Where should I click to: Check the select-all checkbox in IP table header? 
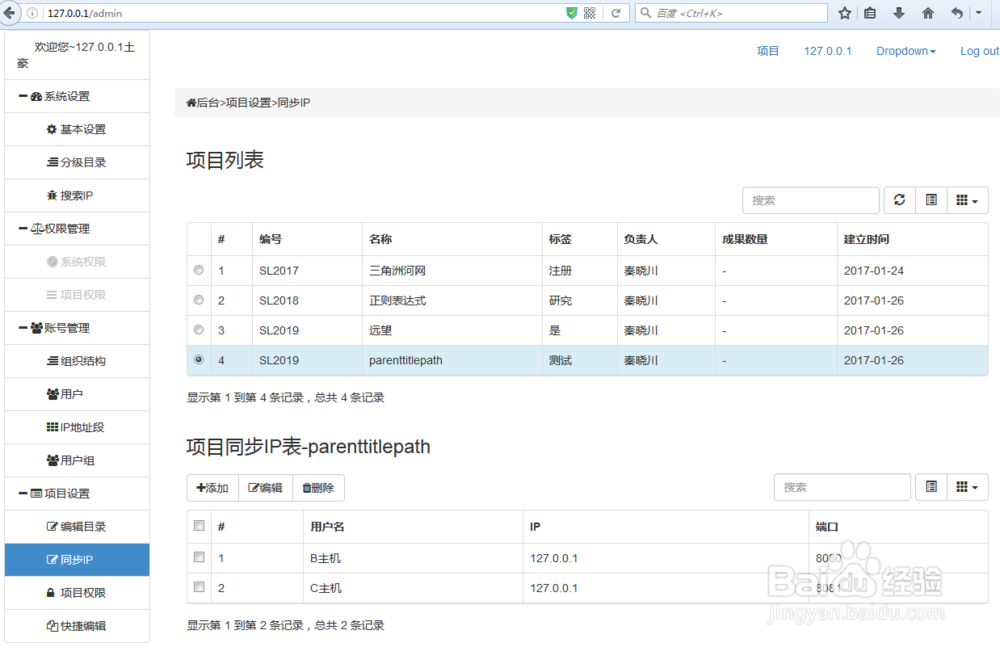[x=198, y=525]
